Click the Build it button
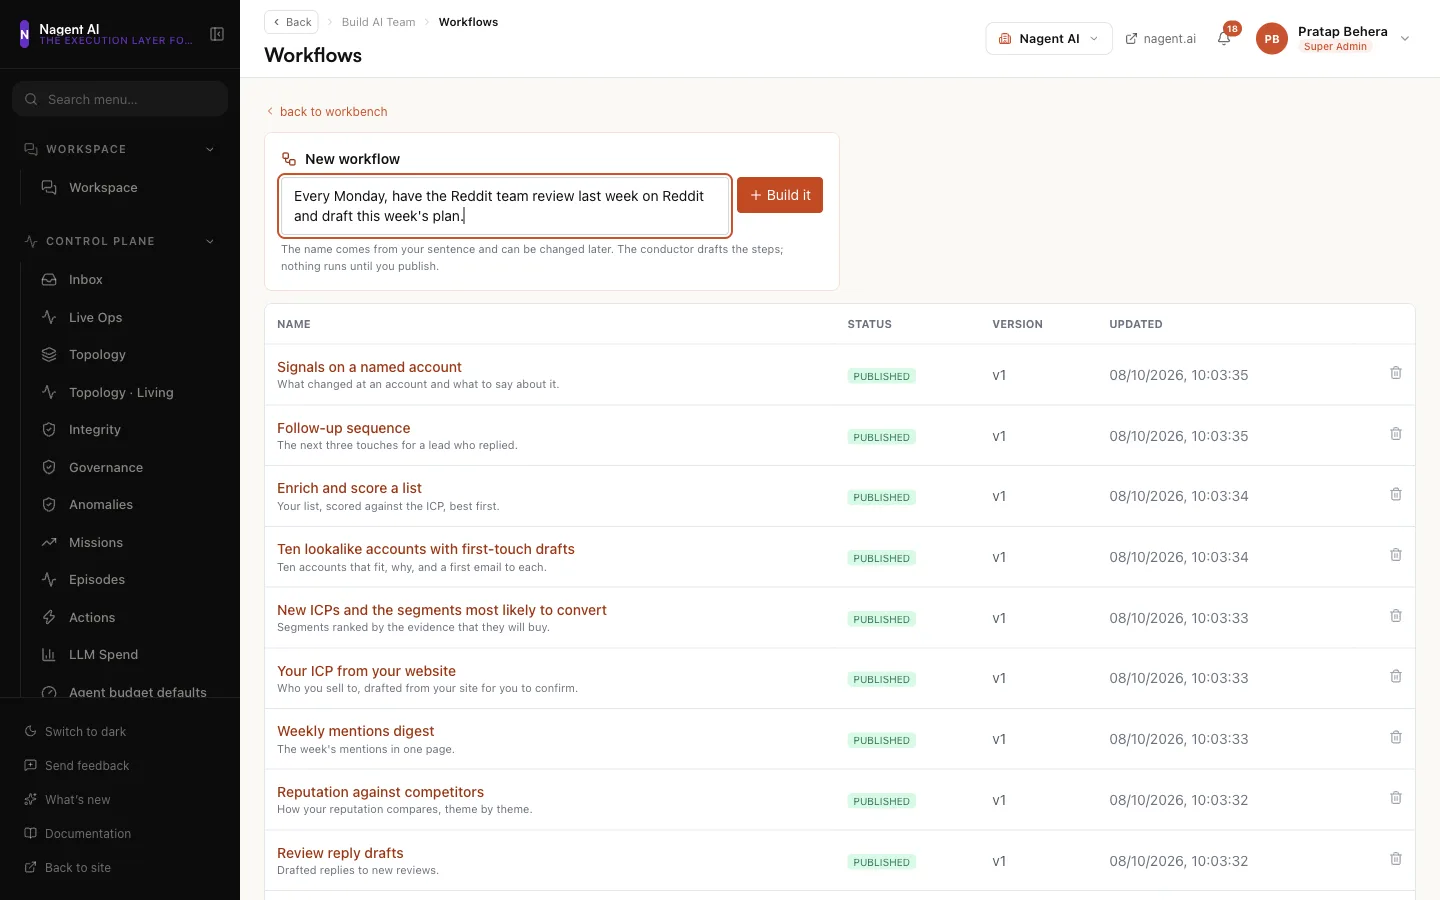Viewport: 1440px width, 900px height. coord(780,195)
